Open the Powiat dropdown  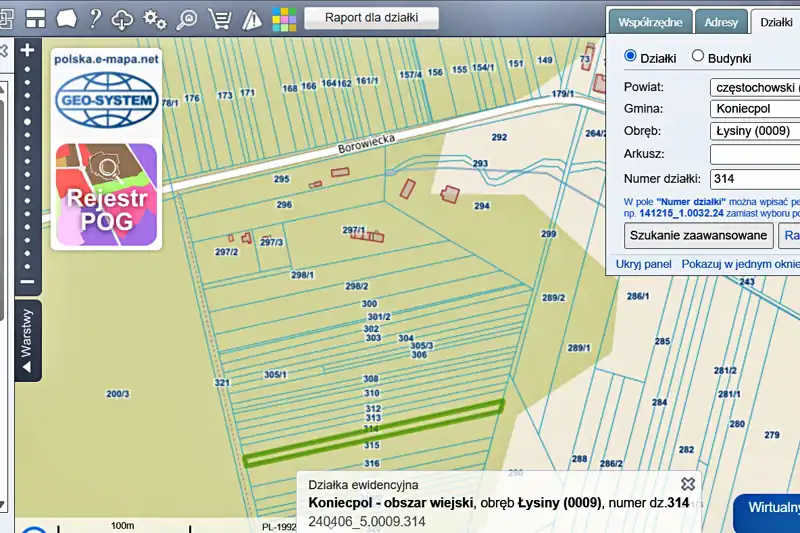(755, 87)
